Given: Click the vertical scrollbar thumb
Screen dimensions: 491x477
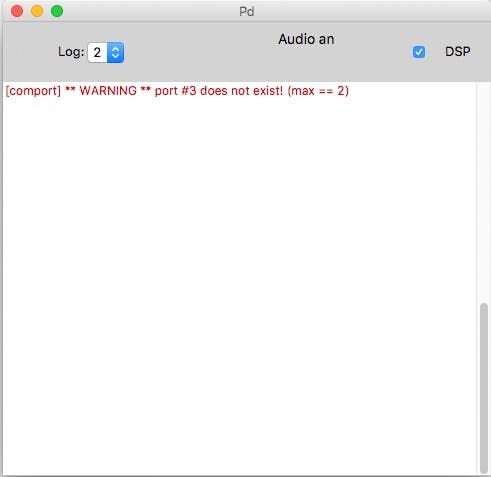Looking at the screenshot, I should [x=484, y=388].
